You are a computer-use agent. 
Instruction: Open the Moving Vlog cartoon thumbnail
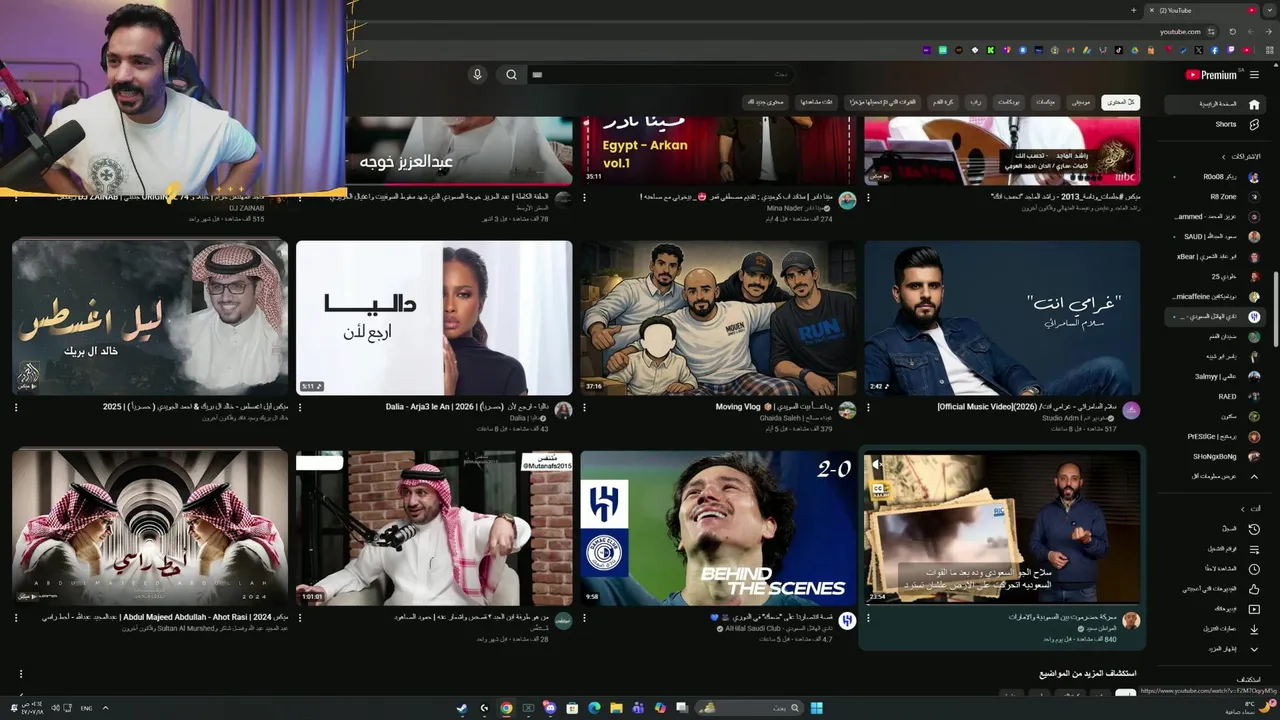[718, 318]
